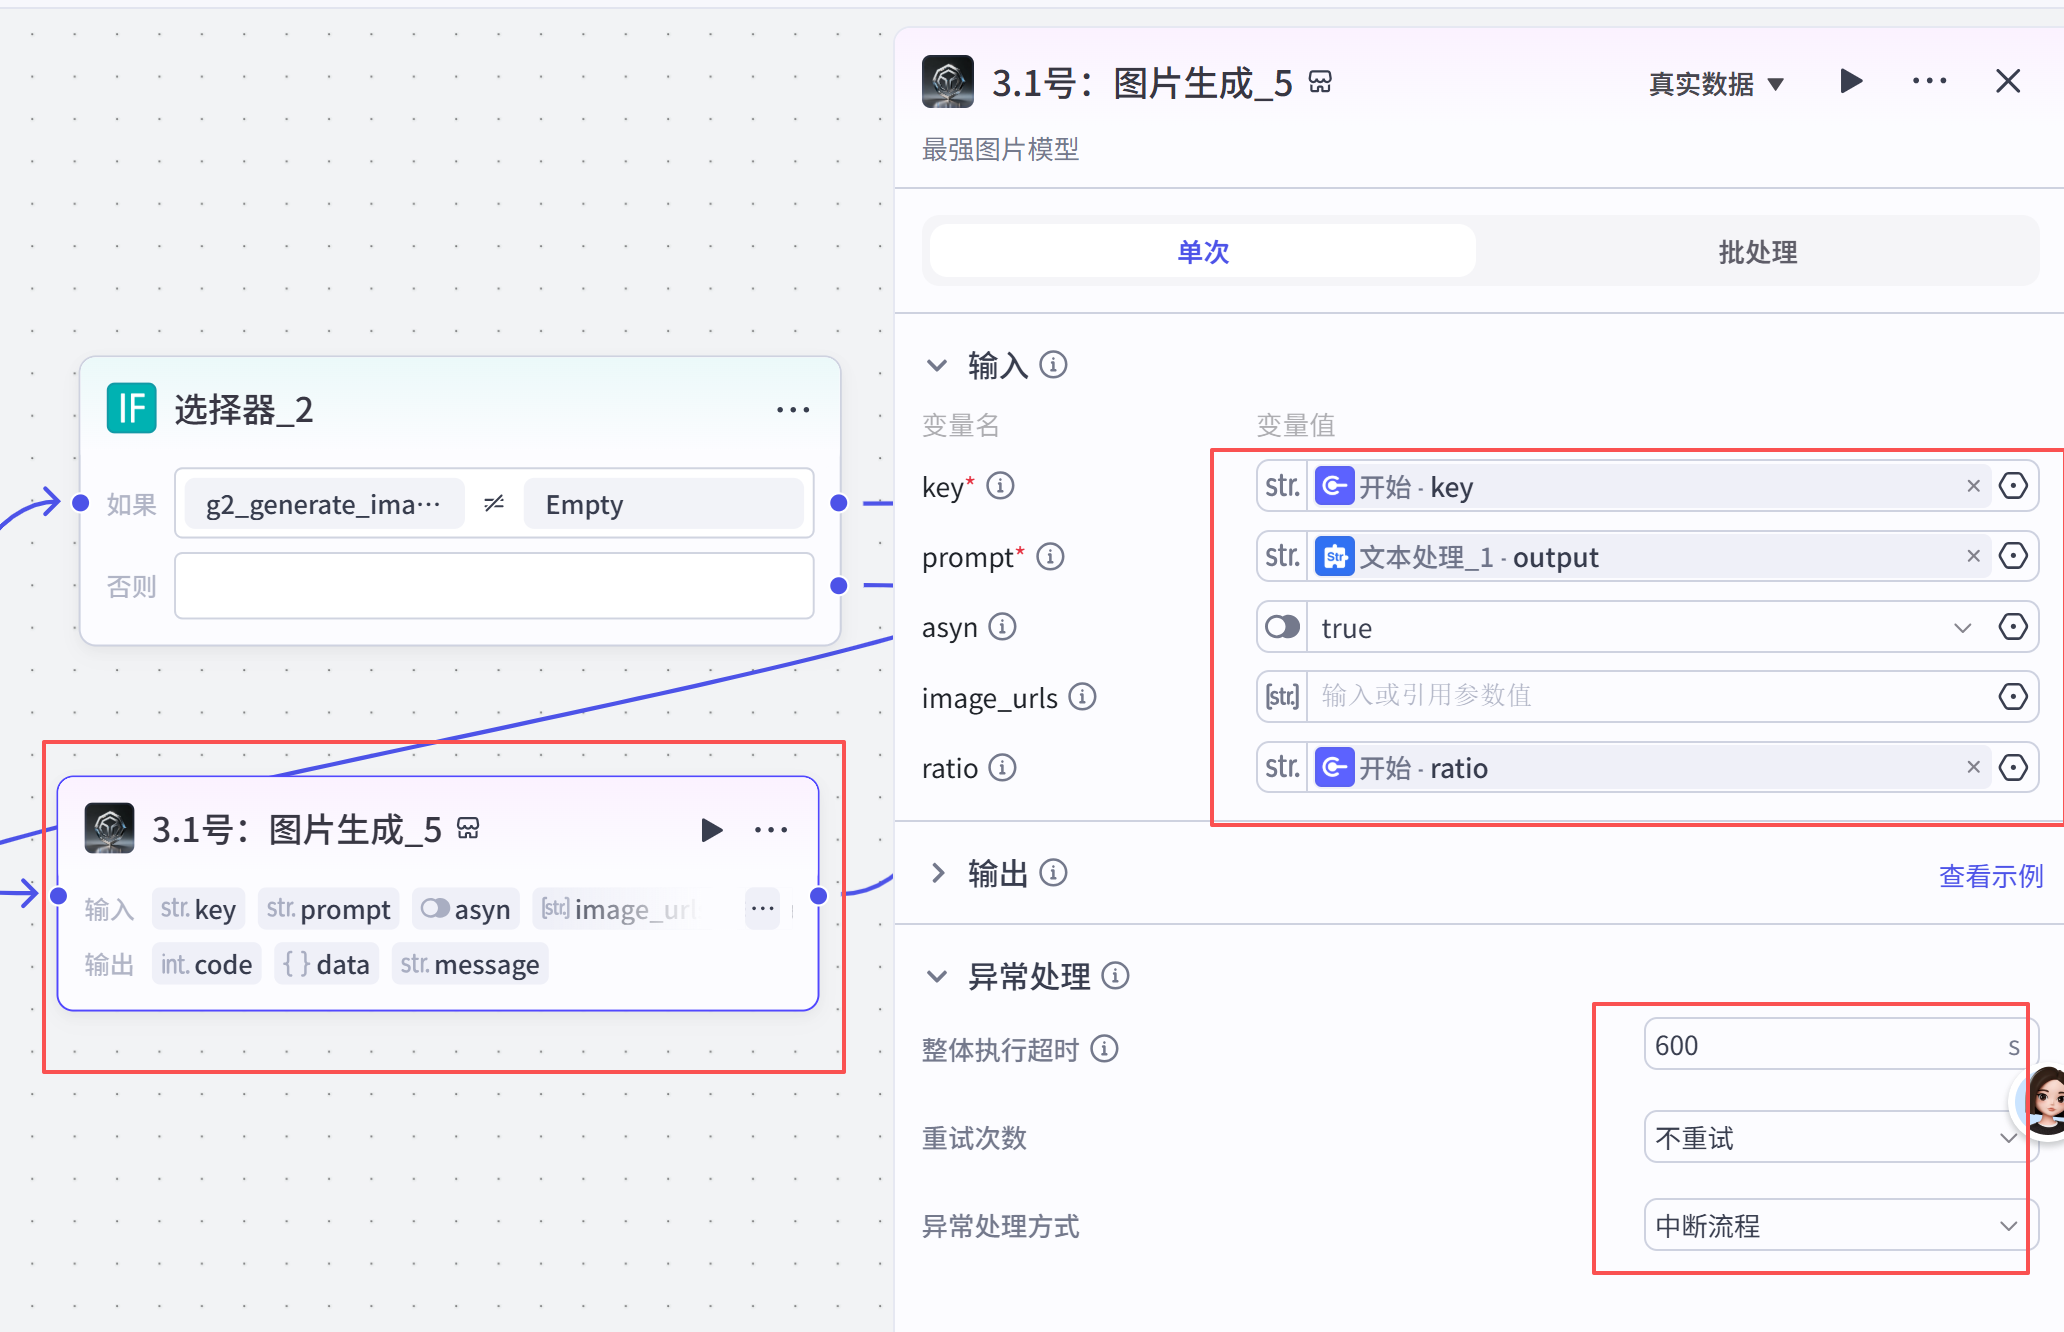Expand the 输出 section
Image resolution: width=2064 pixels, height=1332 pixels.
coord(937,873)
